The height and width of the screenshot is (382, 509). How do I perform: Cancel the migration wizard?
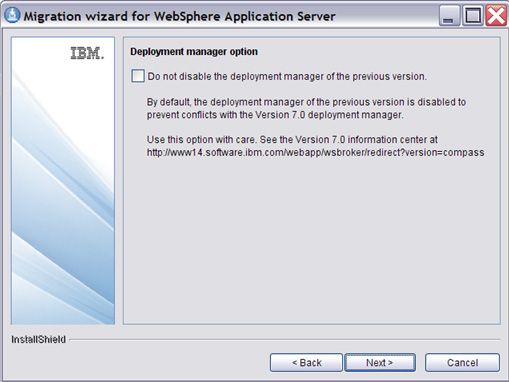462,362
